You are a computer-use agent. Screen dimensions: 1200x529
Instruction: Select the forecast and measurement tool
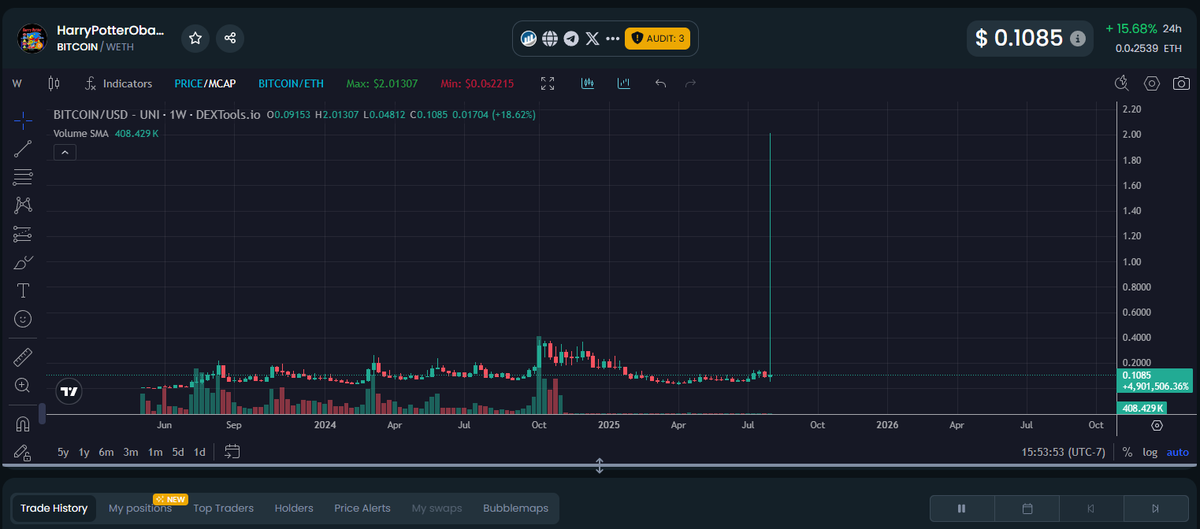[x=22, y=234]
